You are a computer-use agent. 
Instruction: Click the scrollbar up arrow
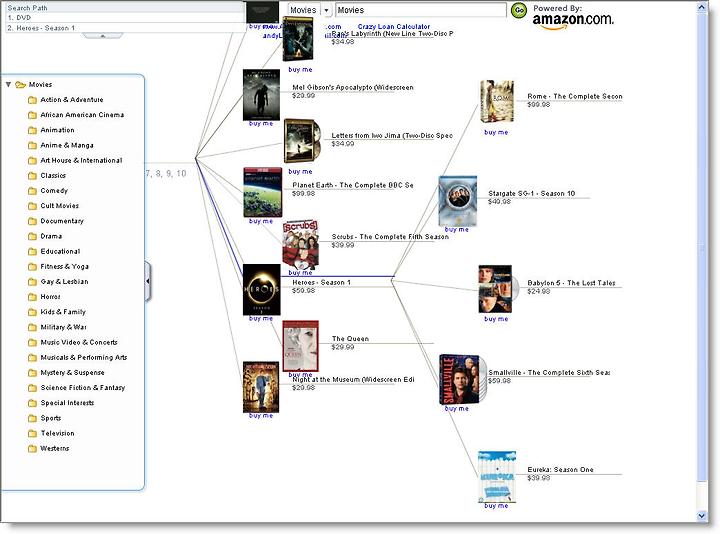[701, 8]
